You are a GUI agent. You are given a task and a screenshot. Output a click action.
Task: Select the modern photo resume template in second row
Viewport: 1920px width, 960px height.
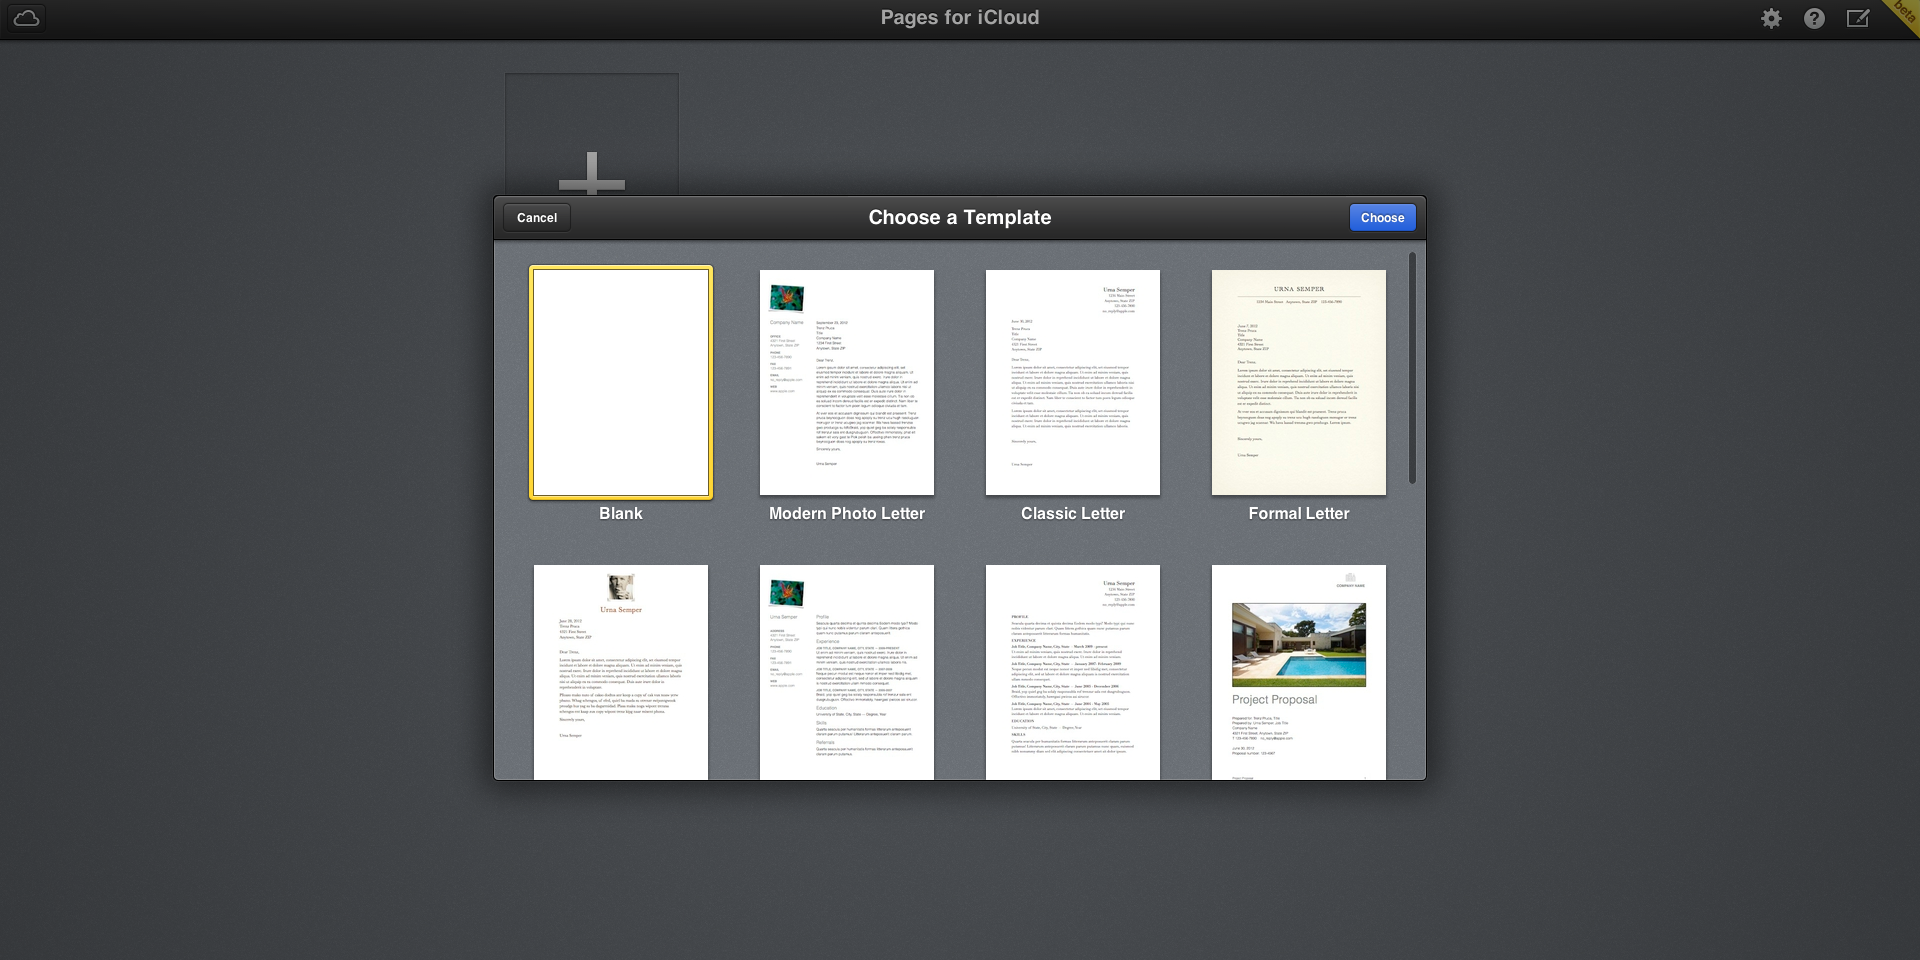point(847,672)
